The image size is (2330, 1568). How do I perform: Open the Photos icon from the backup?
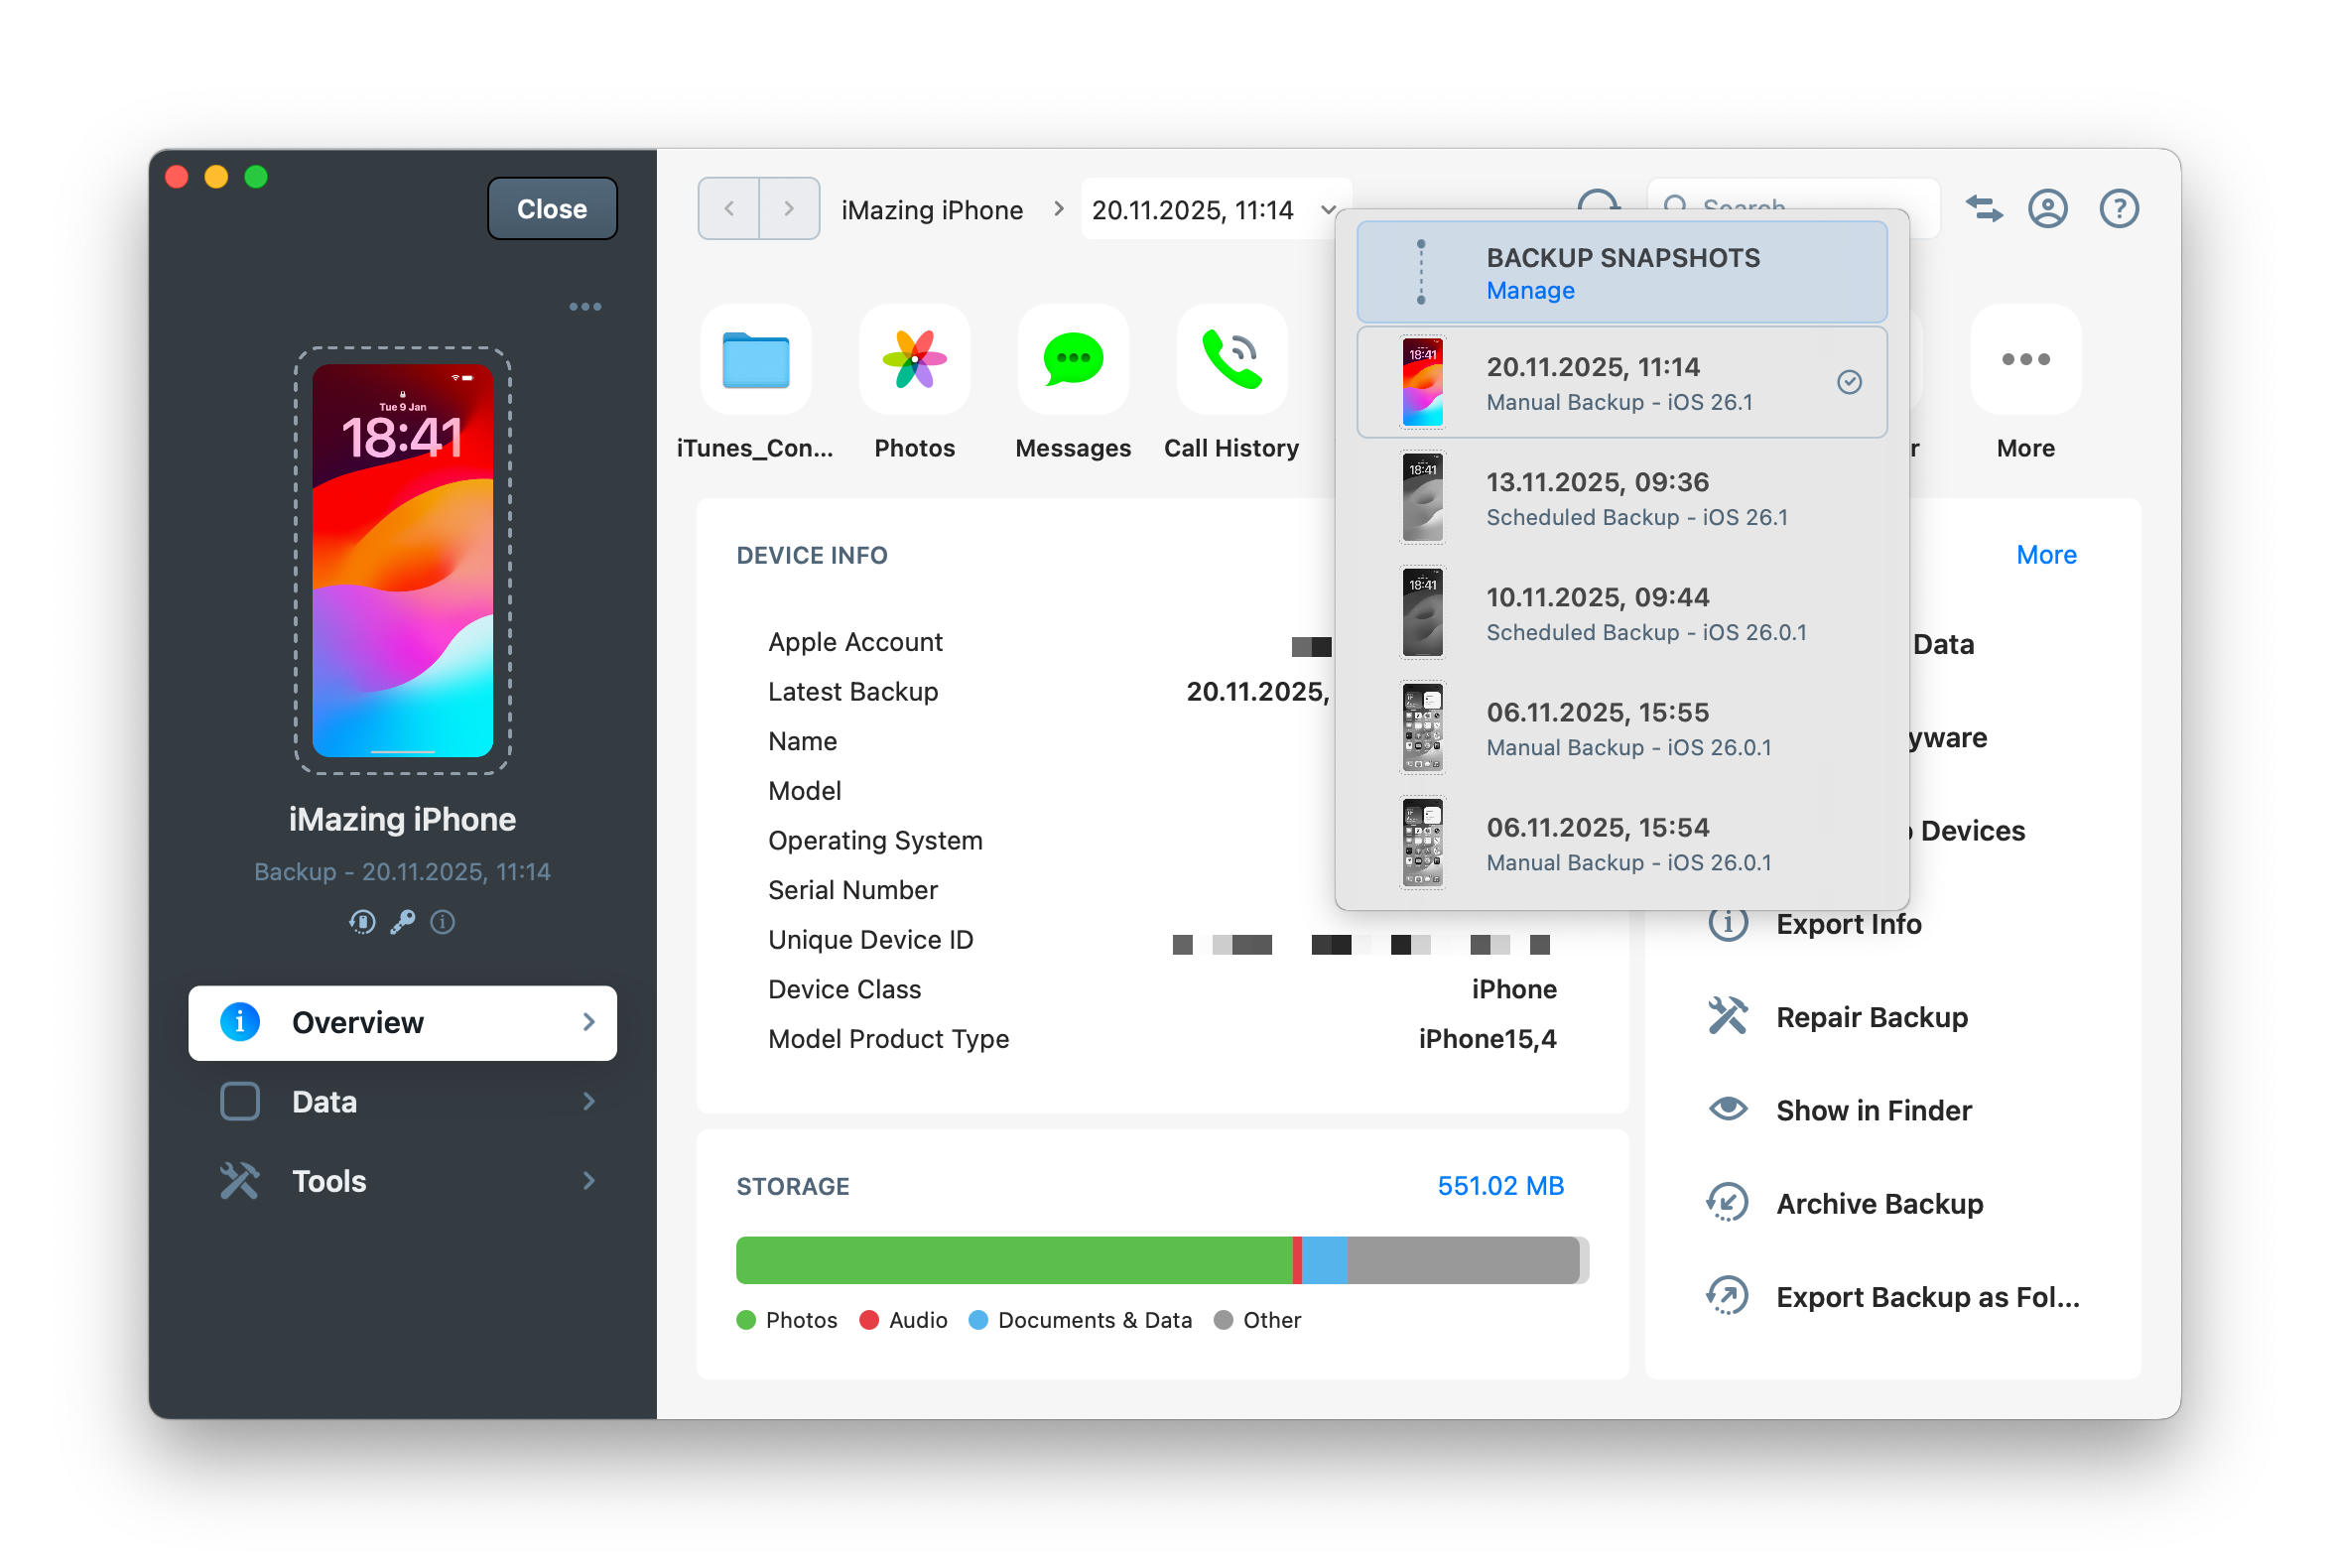[x=913, y=360]
